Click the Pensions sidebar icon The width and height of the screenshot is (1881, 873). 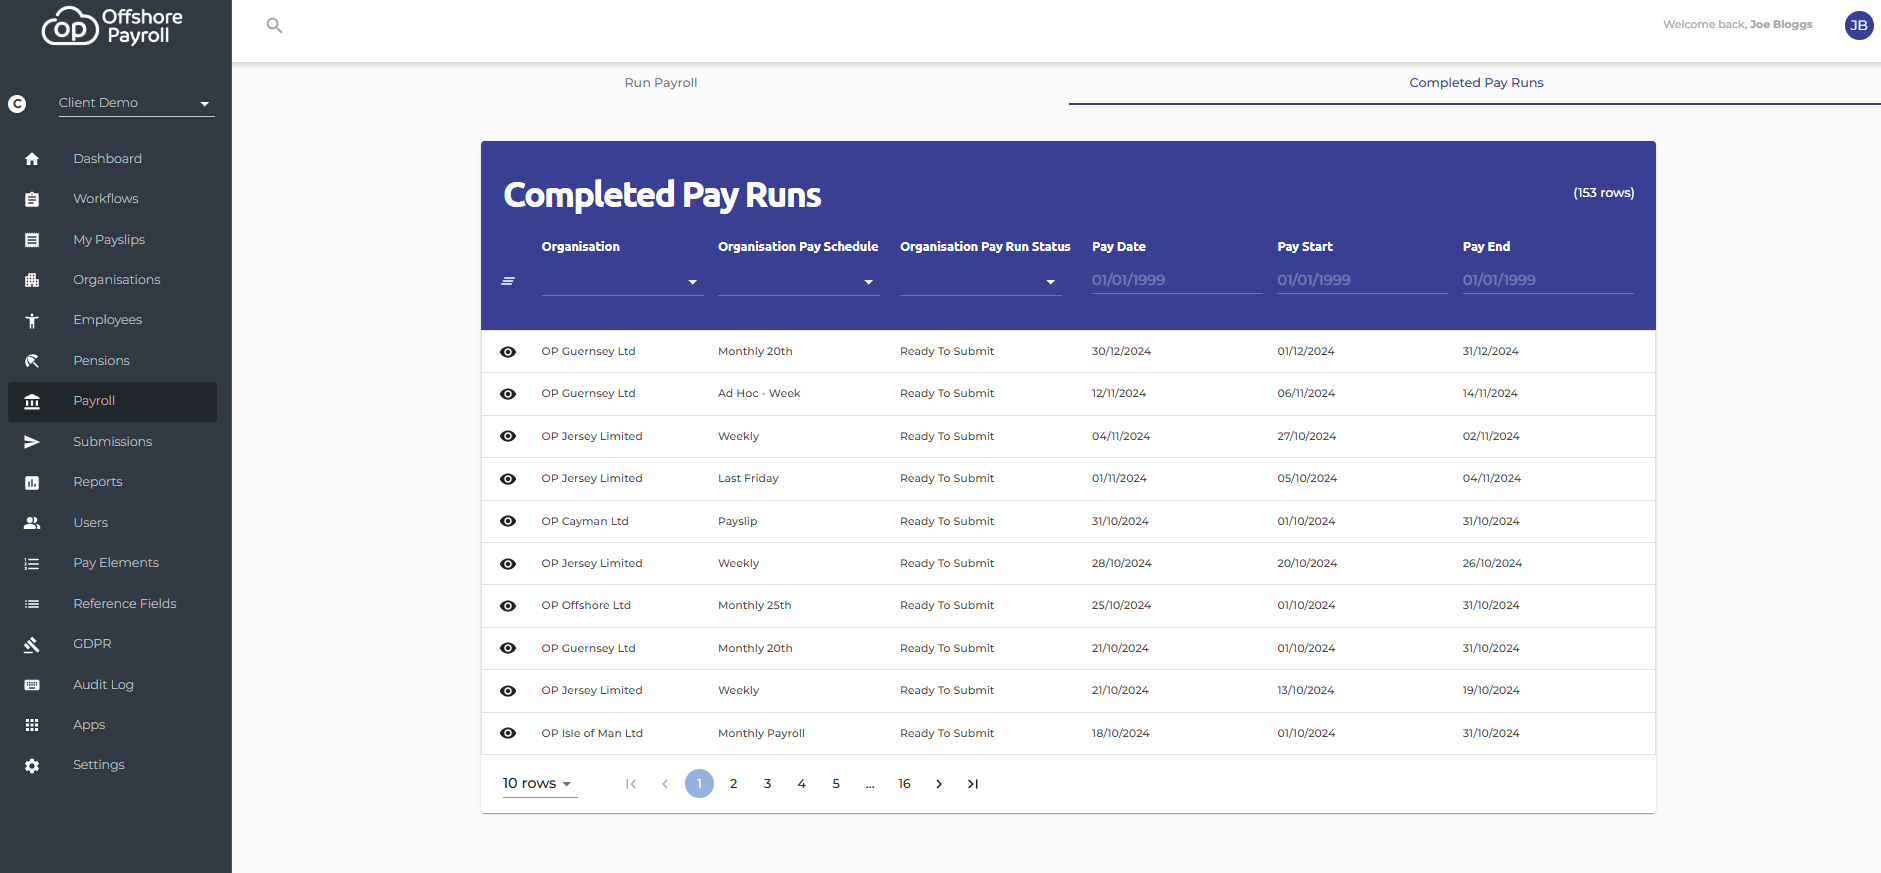[x=32, y=361]
